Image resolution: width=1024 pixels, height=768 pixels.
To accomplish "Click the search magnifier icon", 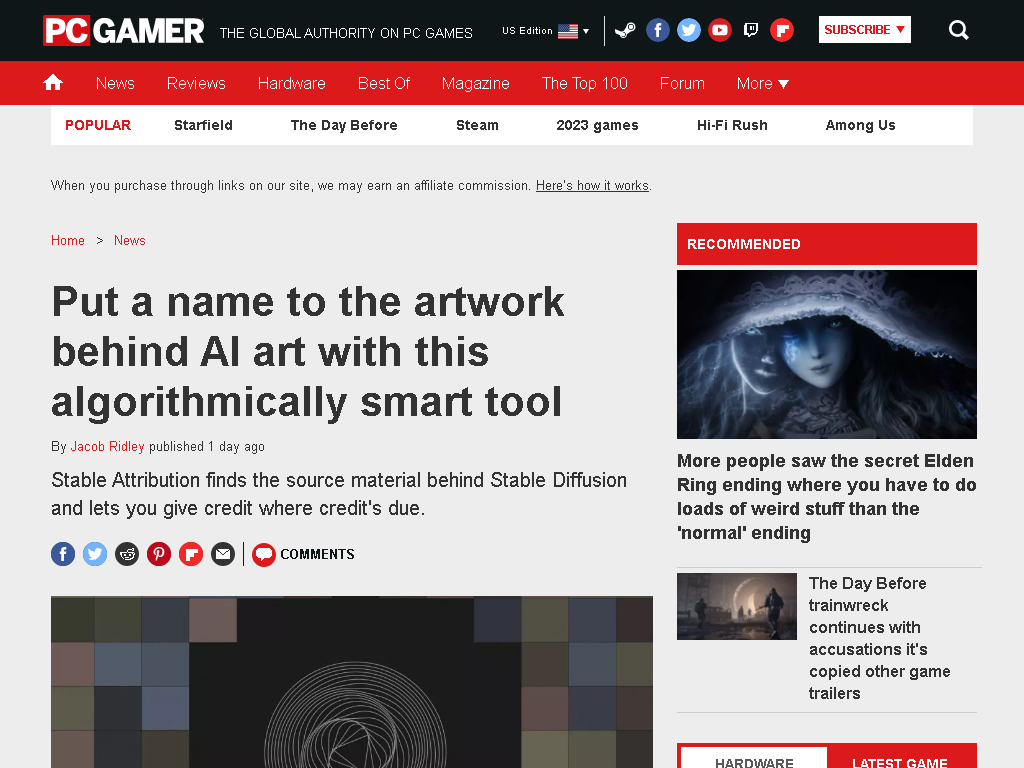I will [x=958, y=30].
